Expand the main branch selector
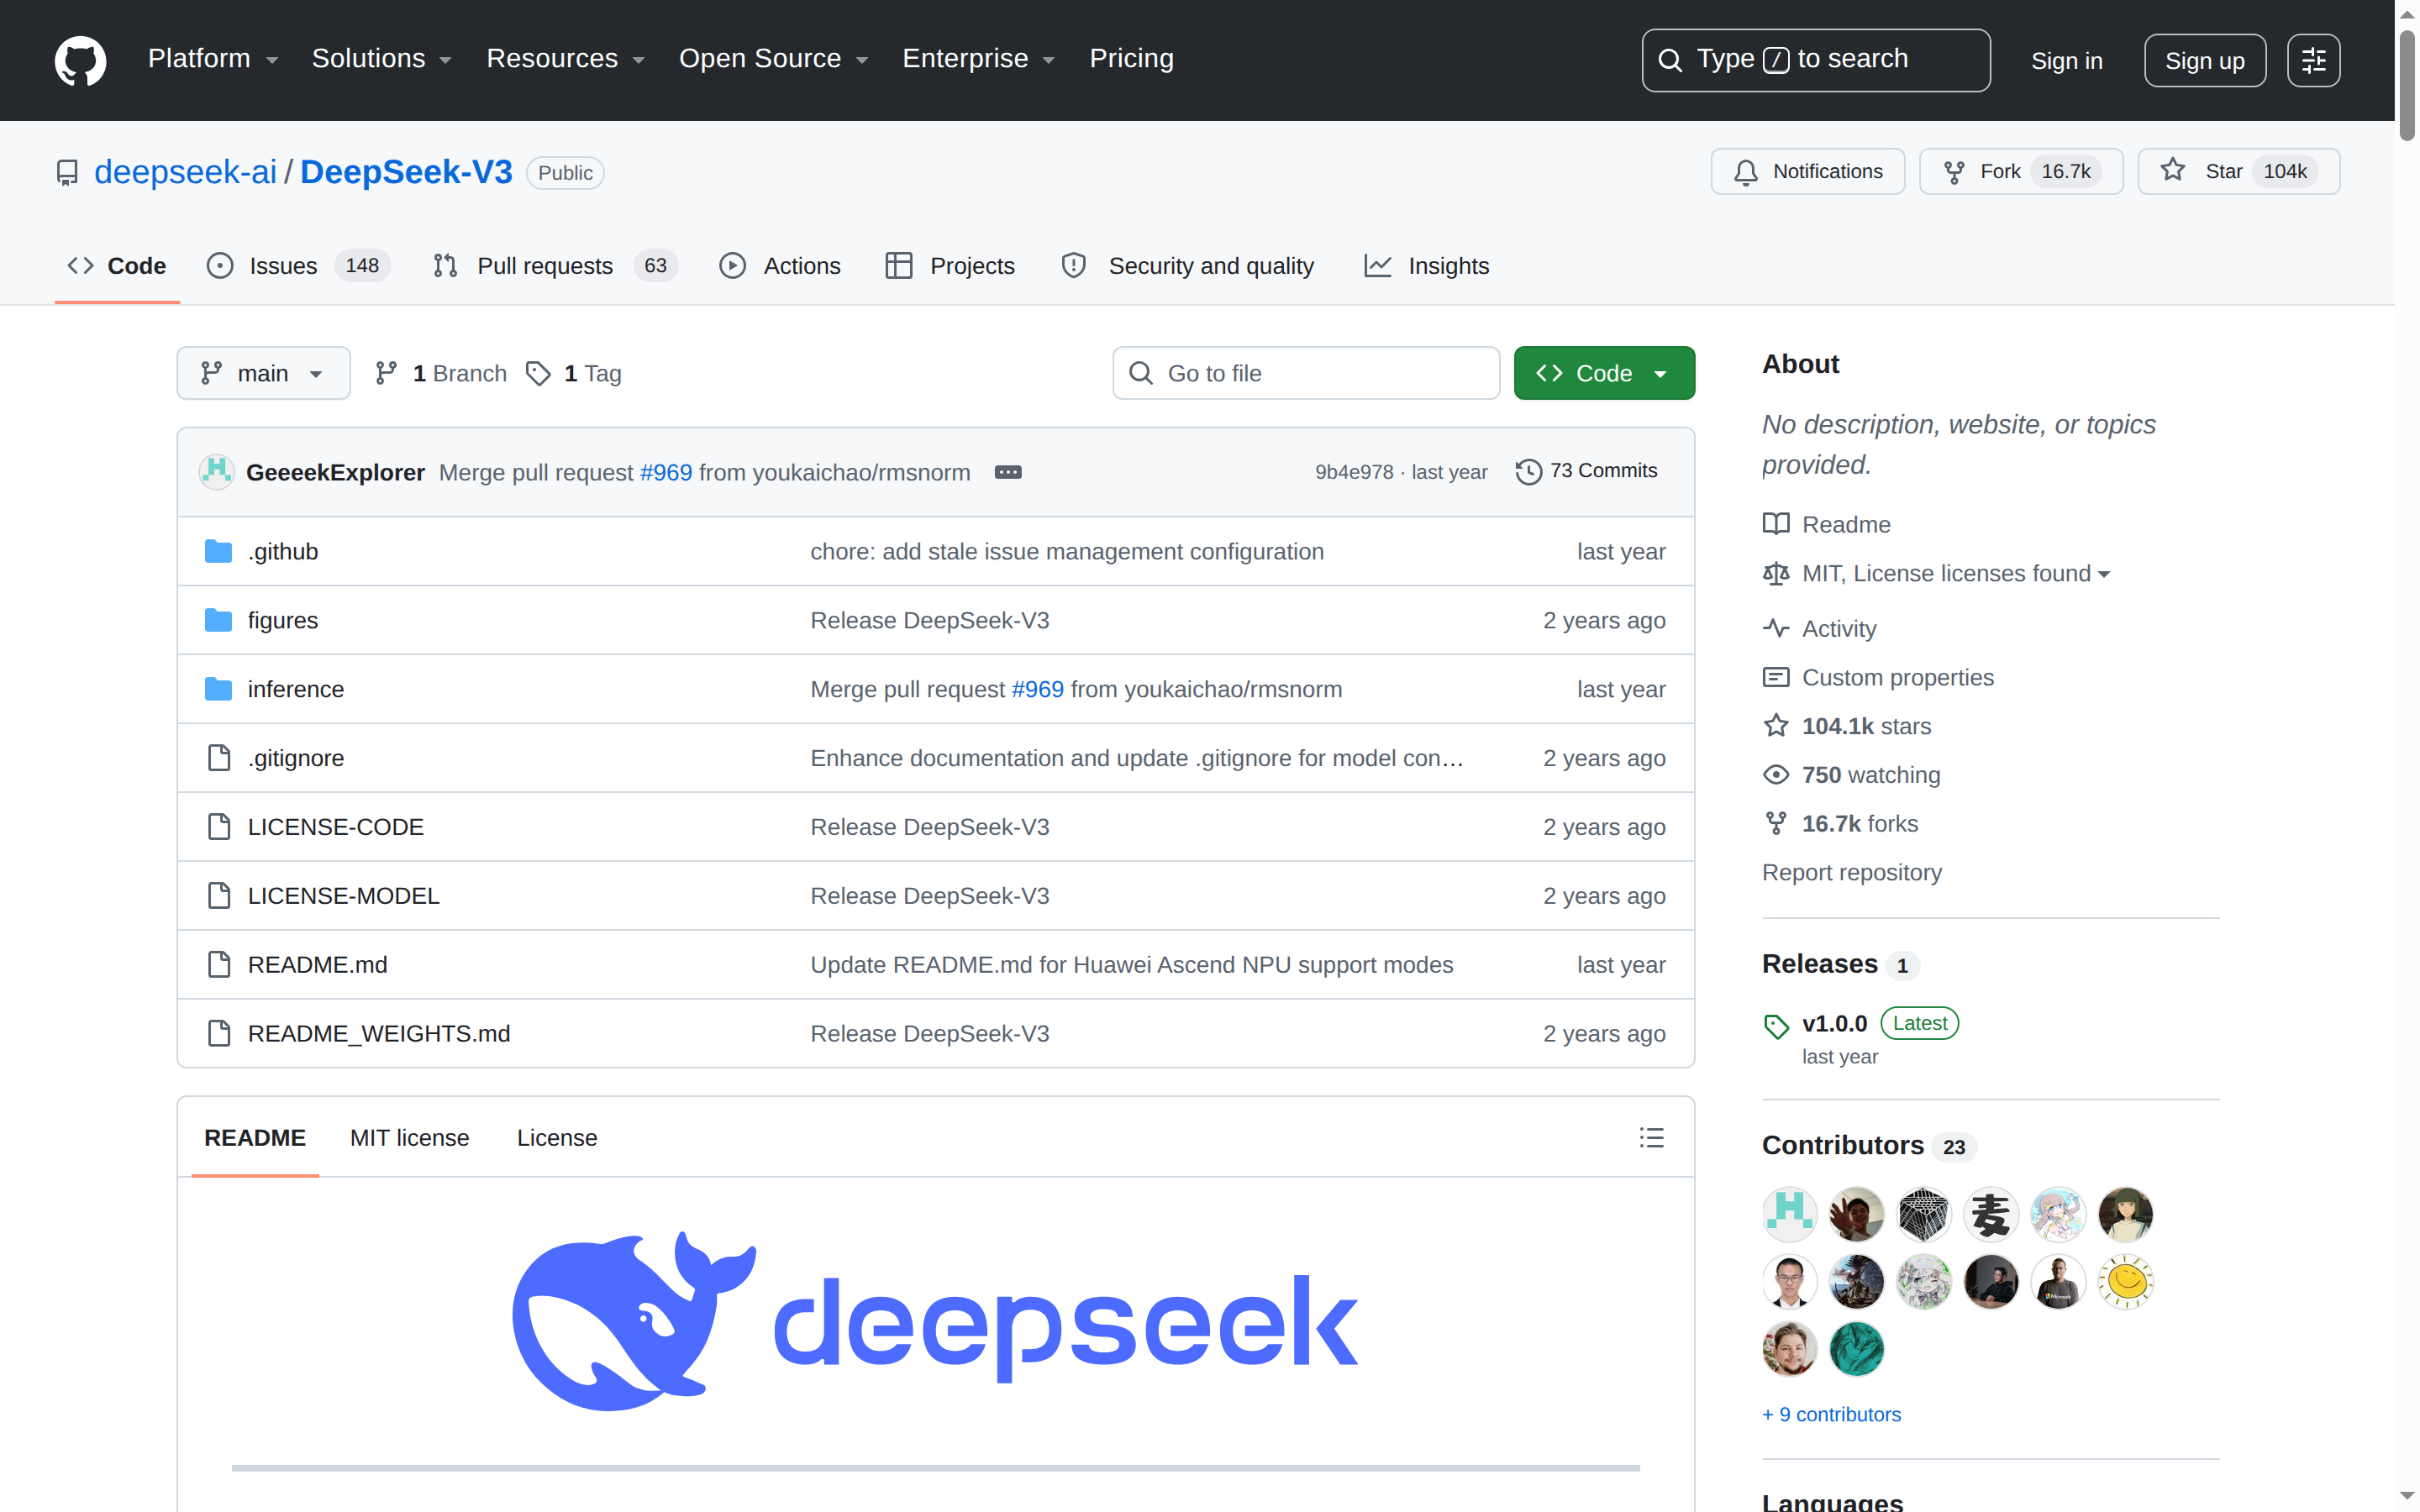 coord(263,373)
